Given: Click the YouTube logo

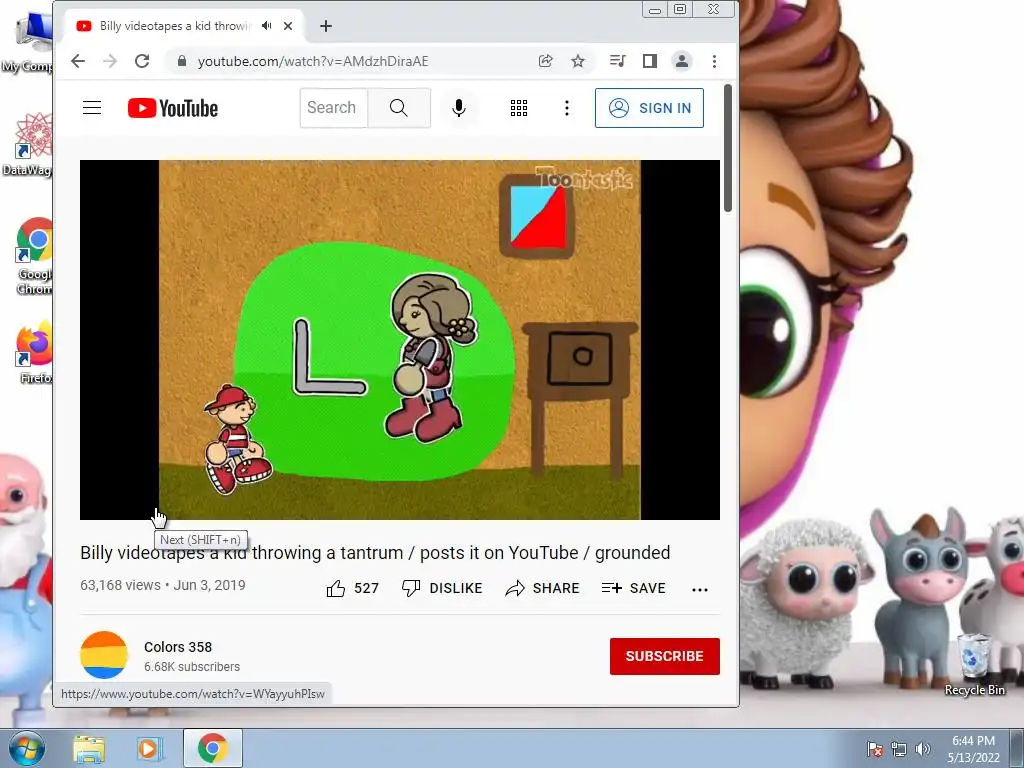Looking at the screenshot, I should (172, 108).
